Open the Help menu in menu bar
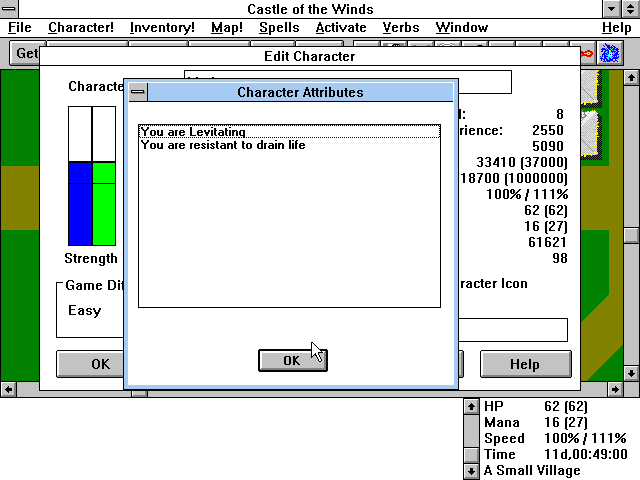Viewport: 640px width, 480px height. point(616,27)
